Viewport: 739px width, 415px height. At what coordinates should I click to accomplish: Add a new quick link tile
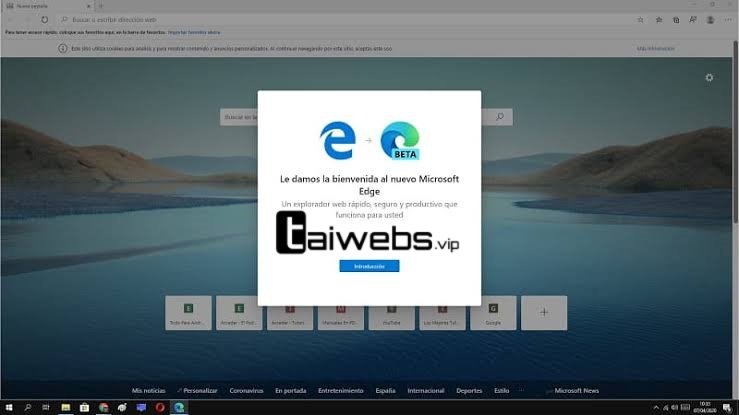[544, 313]
